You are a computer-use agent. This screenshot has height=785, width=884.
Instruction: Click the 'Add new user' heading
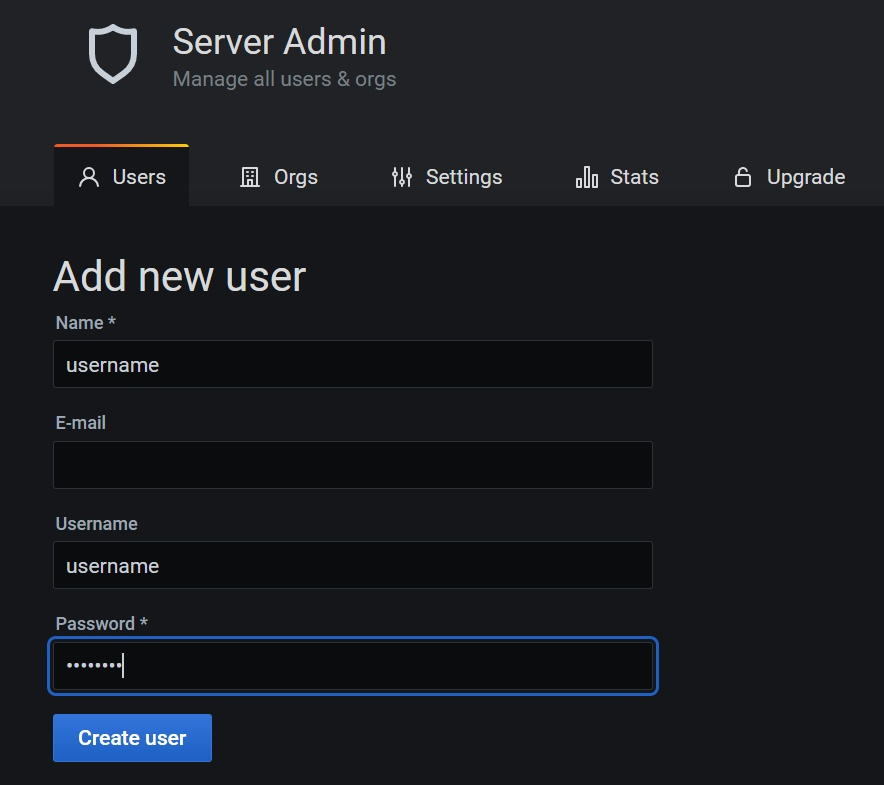pyautogui.click(x=179, y=277)
